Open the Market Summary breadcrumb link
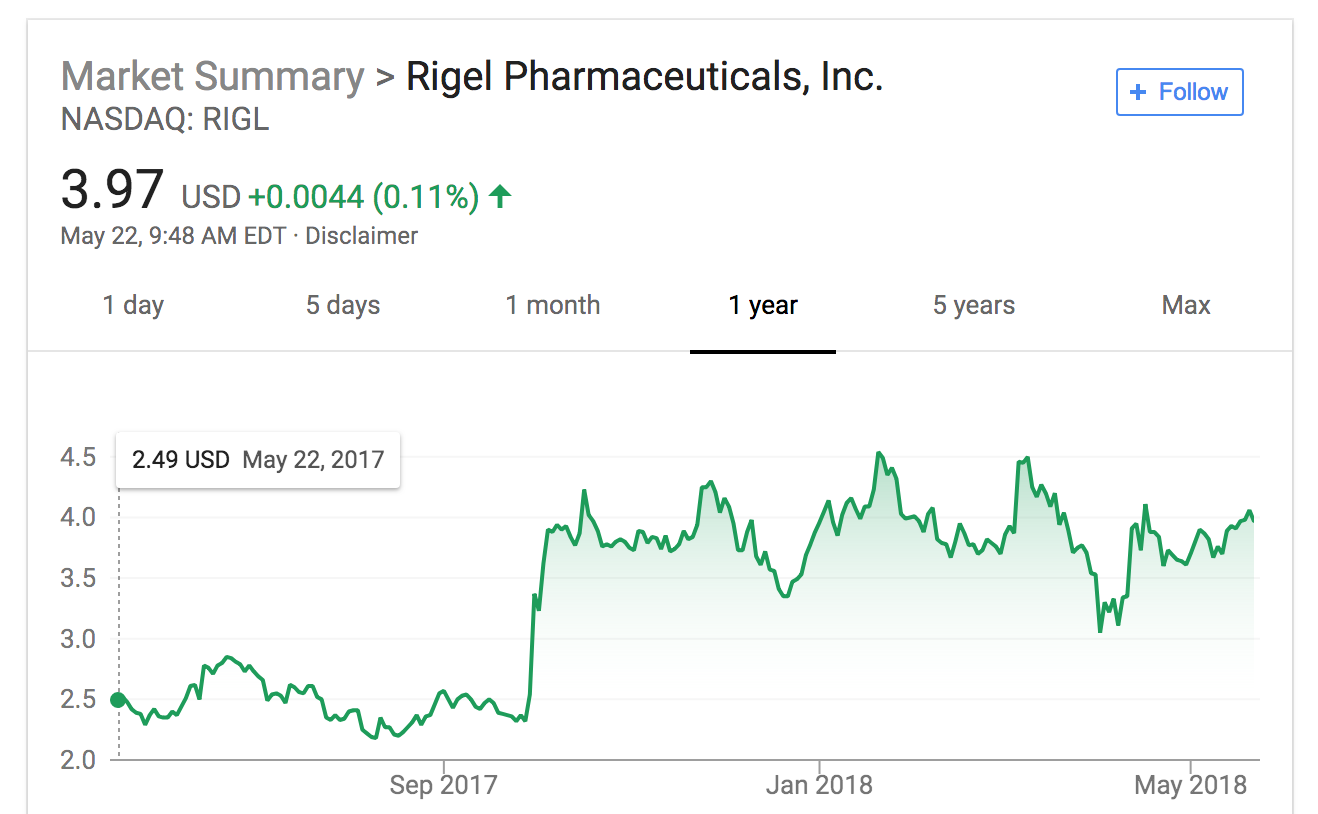The image size is (1318, 814). click(213, 76)
